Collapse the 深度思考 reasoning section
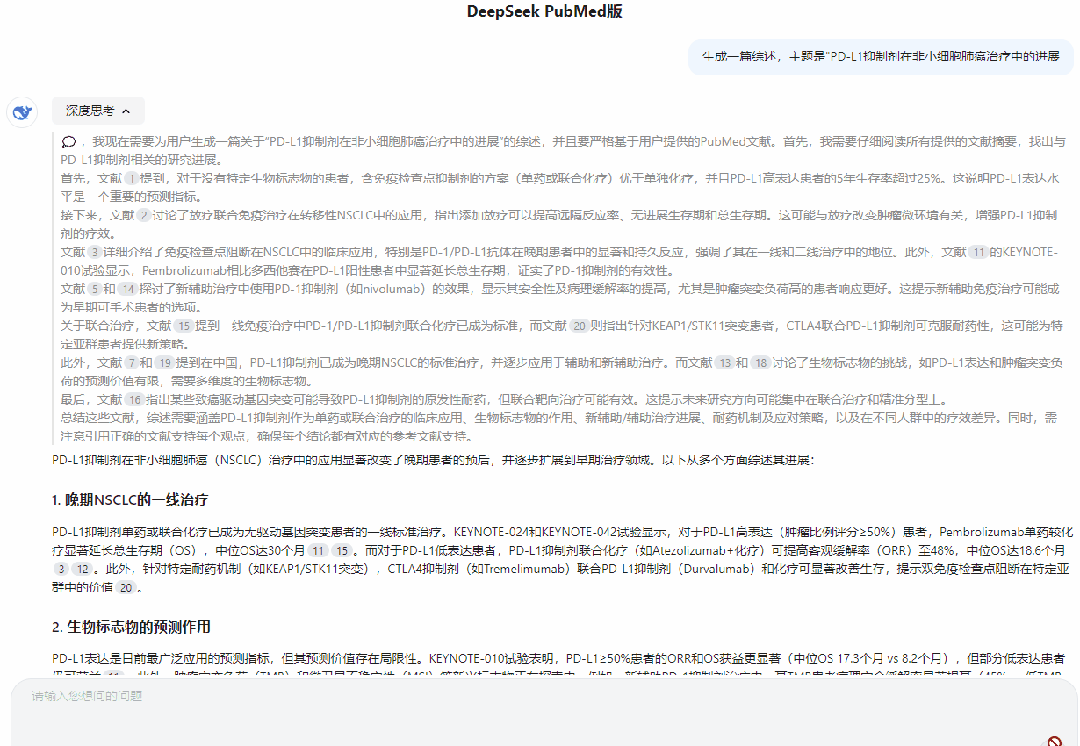Screen dimensions: 1080x746 tap(98, 111)
